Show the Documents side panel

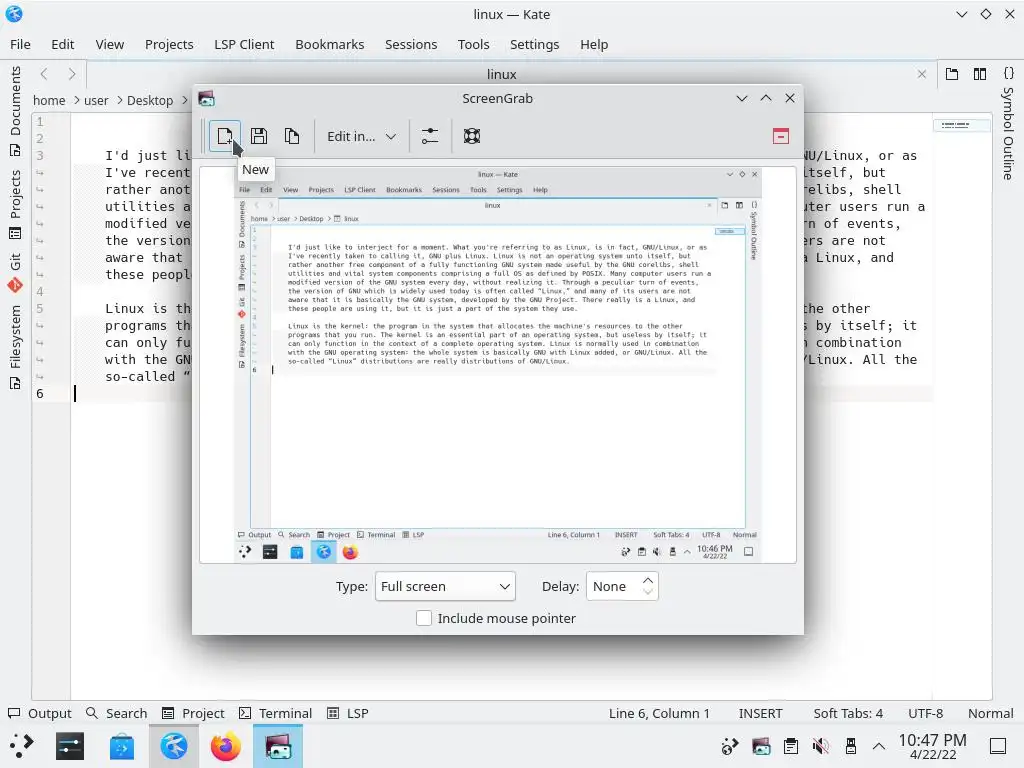(15, 111)
